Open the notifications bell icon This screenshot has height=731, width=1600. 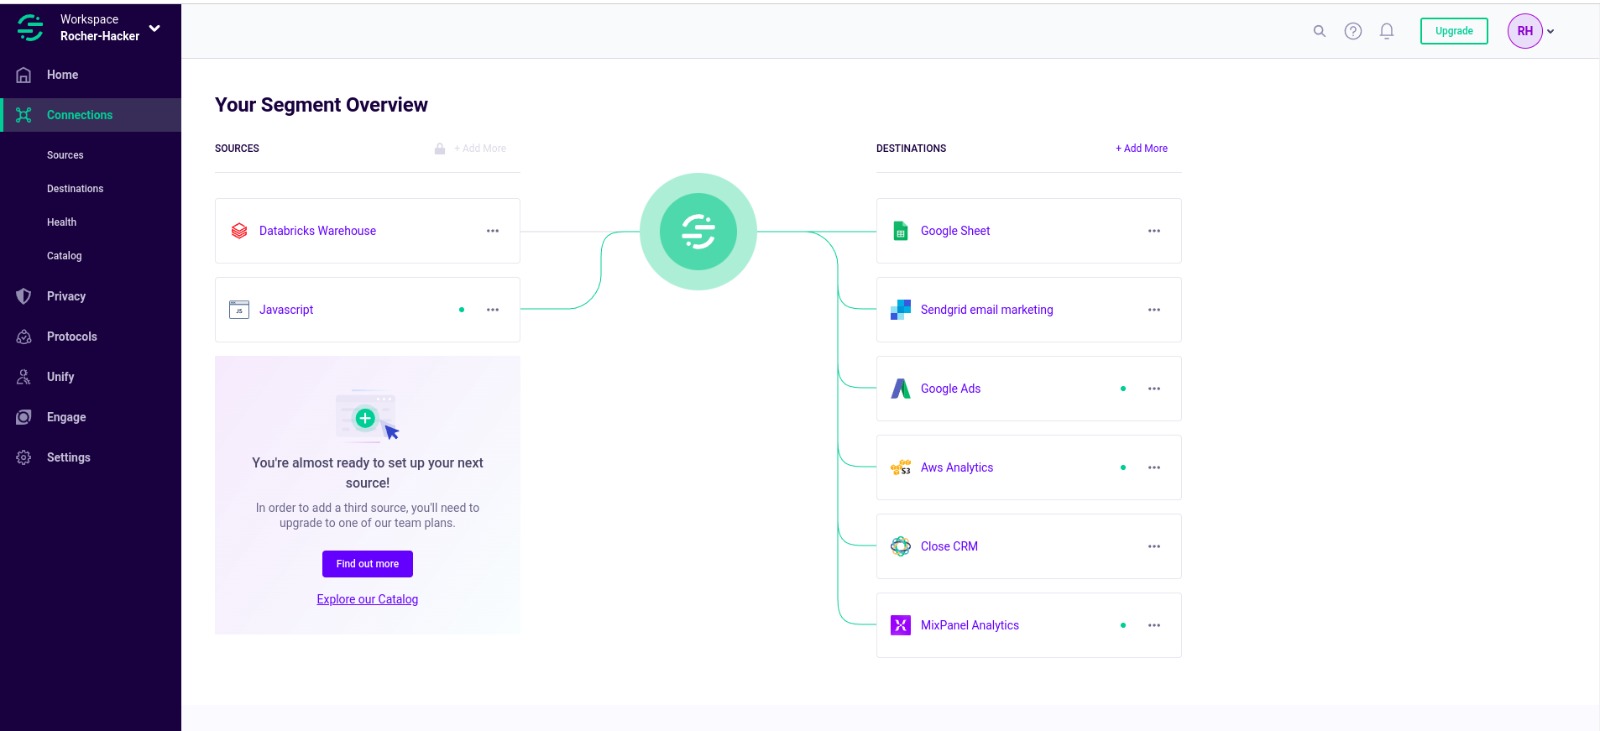(1387, 31)
